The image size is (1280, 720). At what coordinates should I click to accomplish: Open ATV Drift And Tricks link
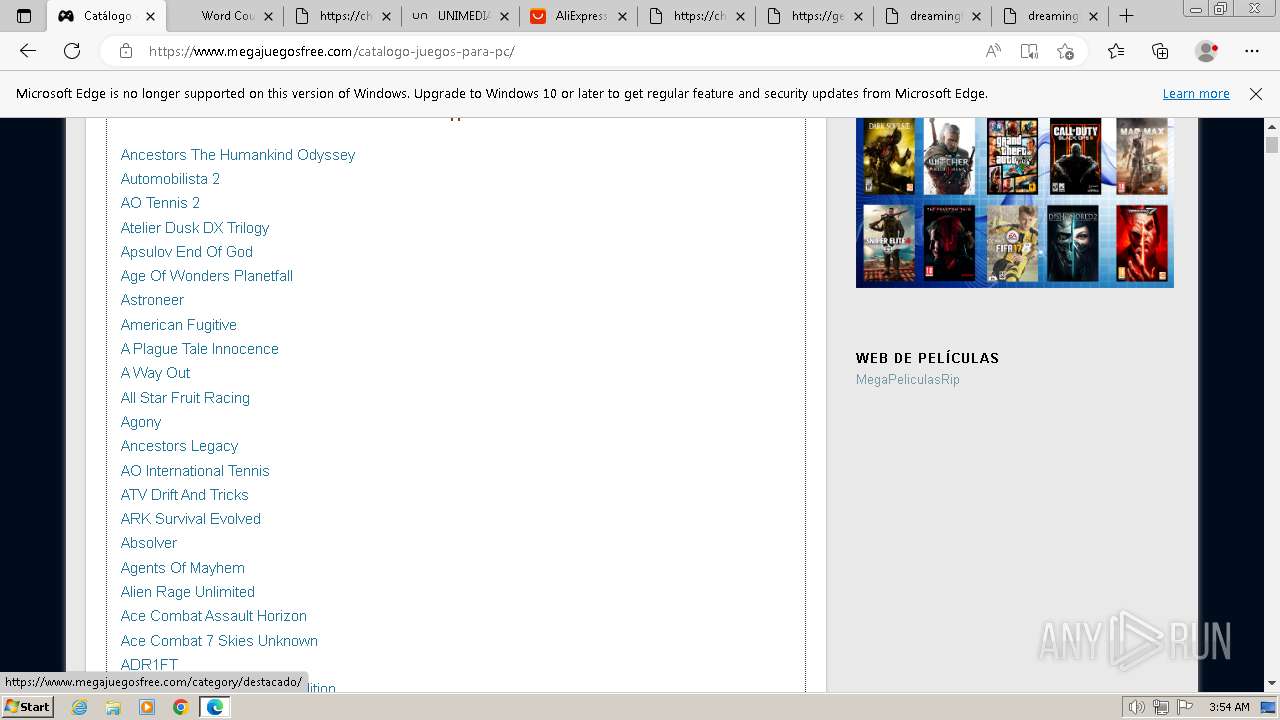pos(185,495)
